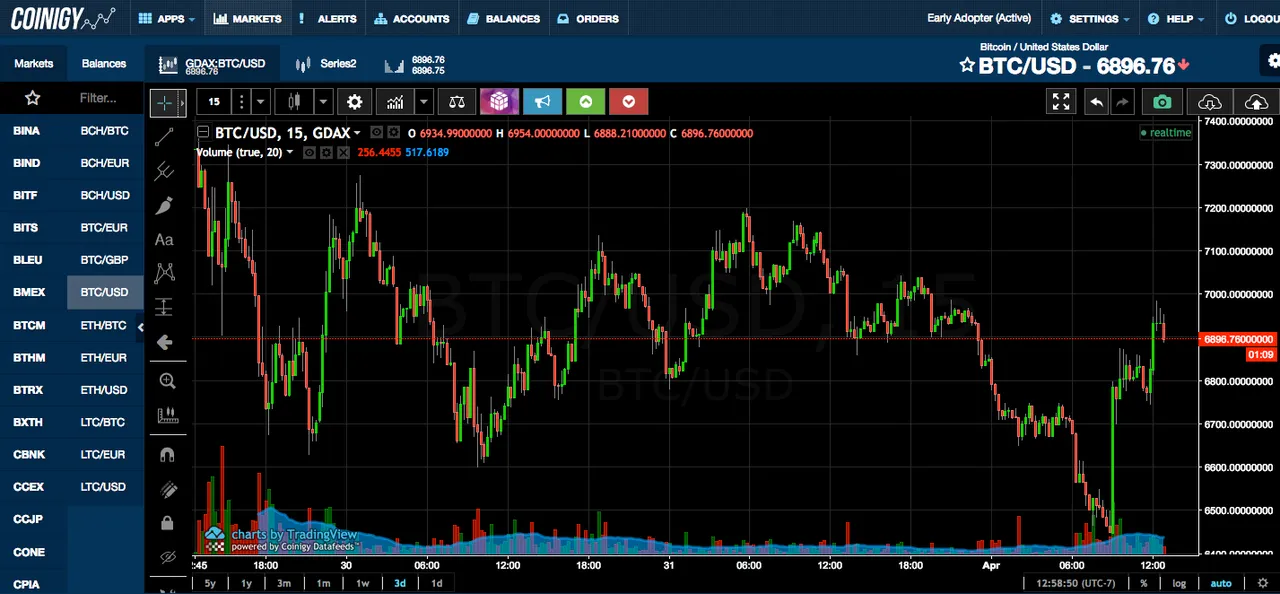Open the BALANCES menu item
Screen dimensions: 1280x594
coord(504,18)
